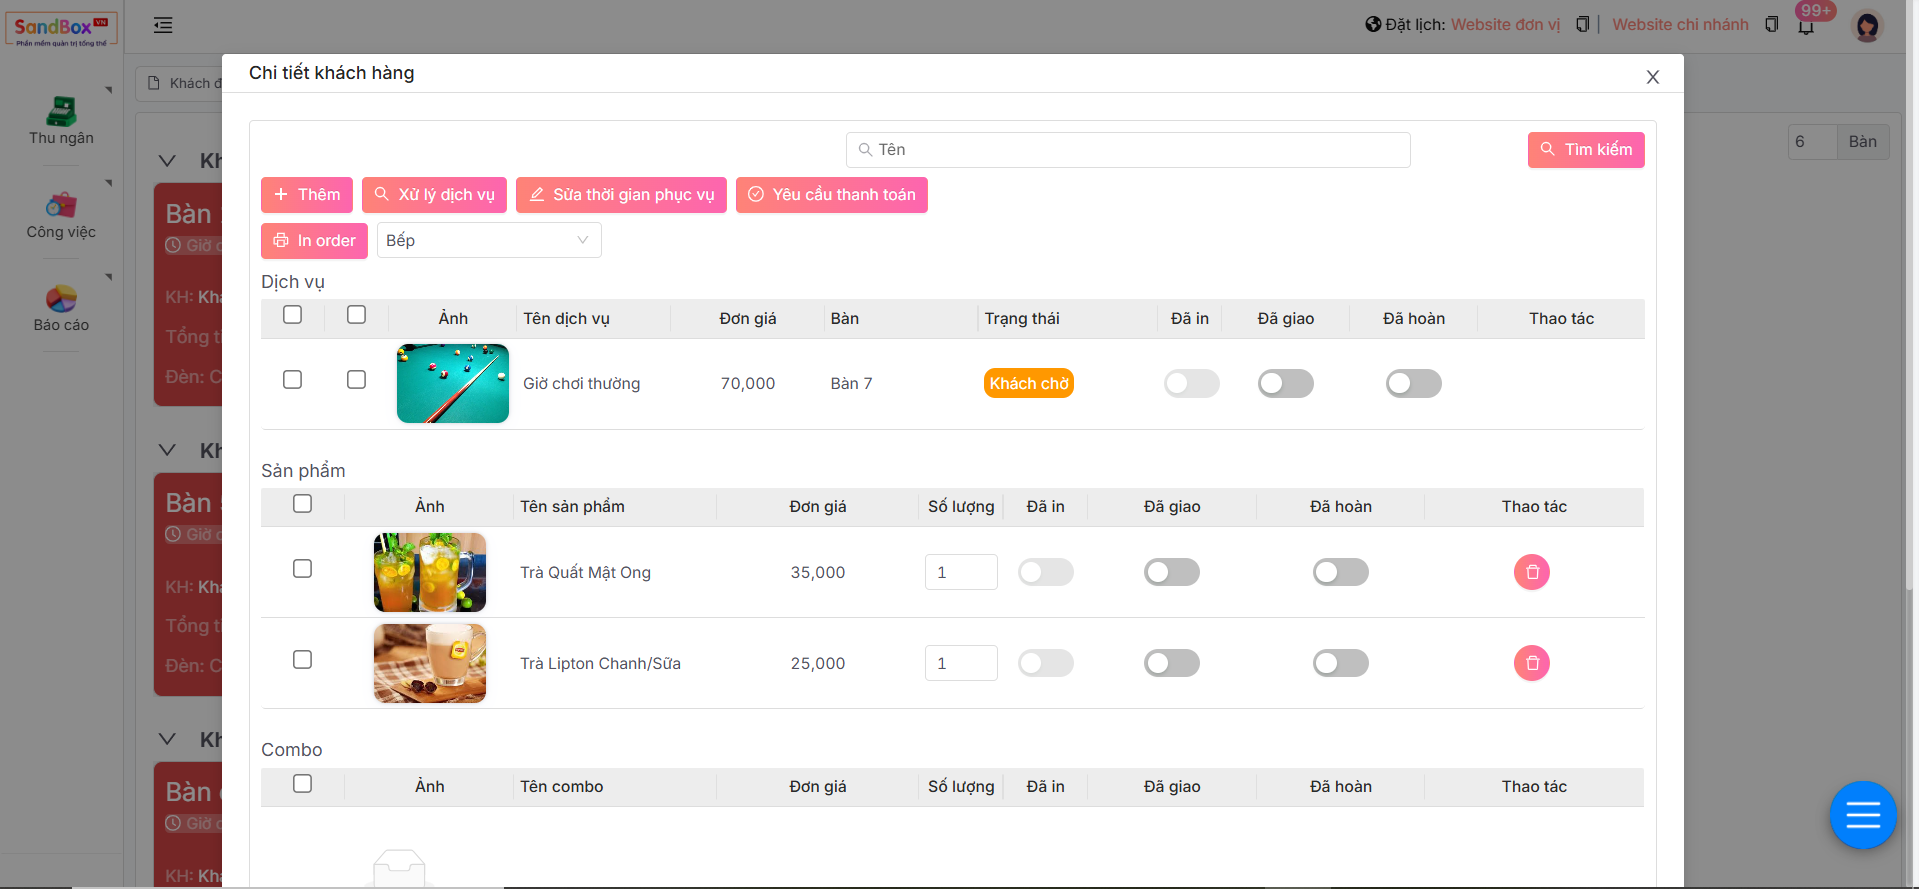The height and width of the screenshot is (889, 1919).
Task: Delete Trà Lipton Chanh/Sữa with trash icon
Action: (x=1531, y=663)
